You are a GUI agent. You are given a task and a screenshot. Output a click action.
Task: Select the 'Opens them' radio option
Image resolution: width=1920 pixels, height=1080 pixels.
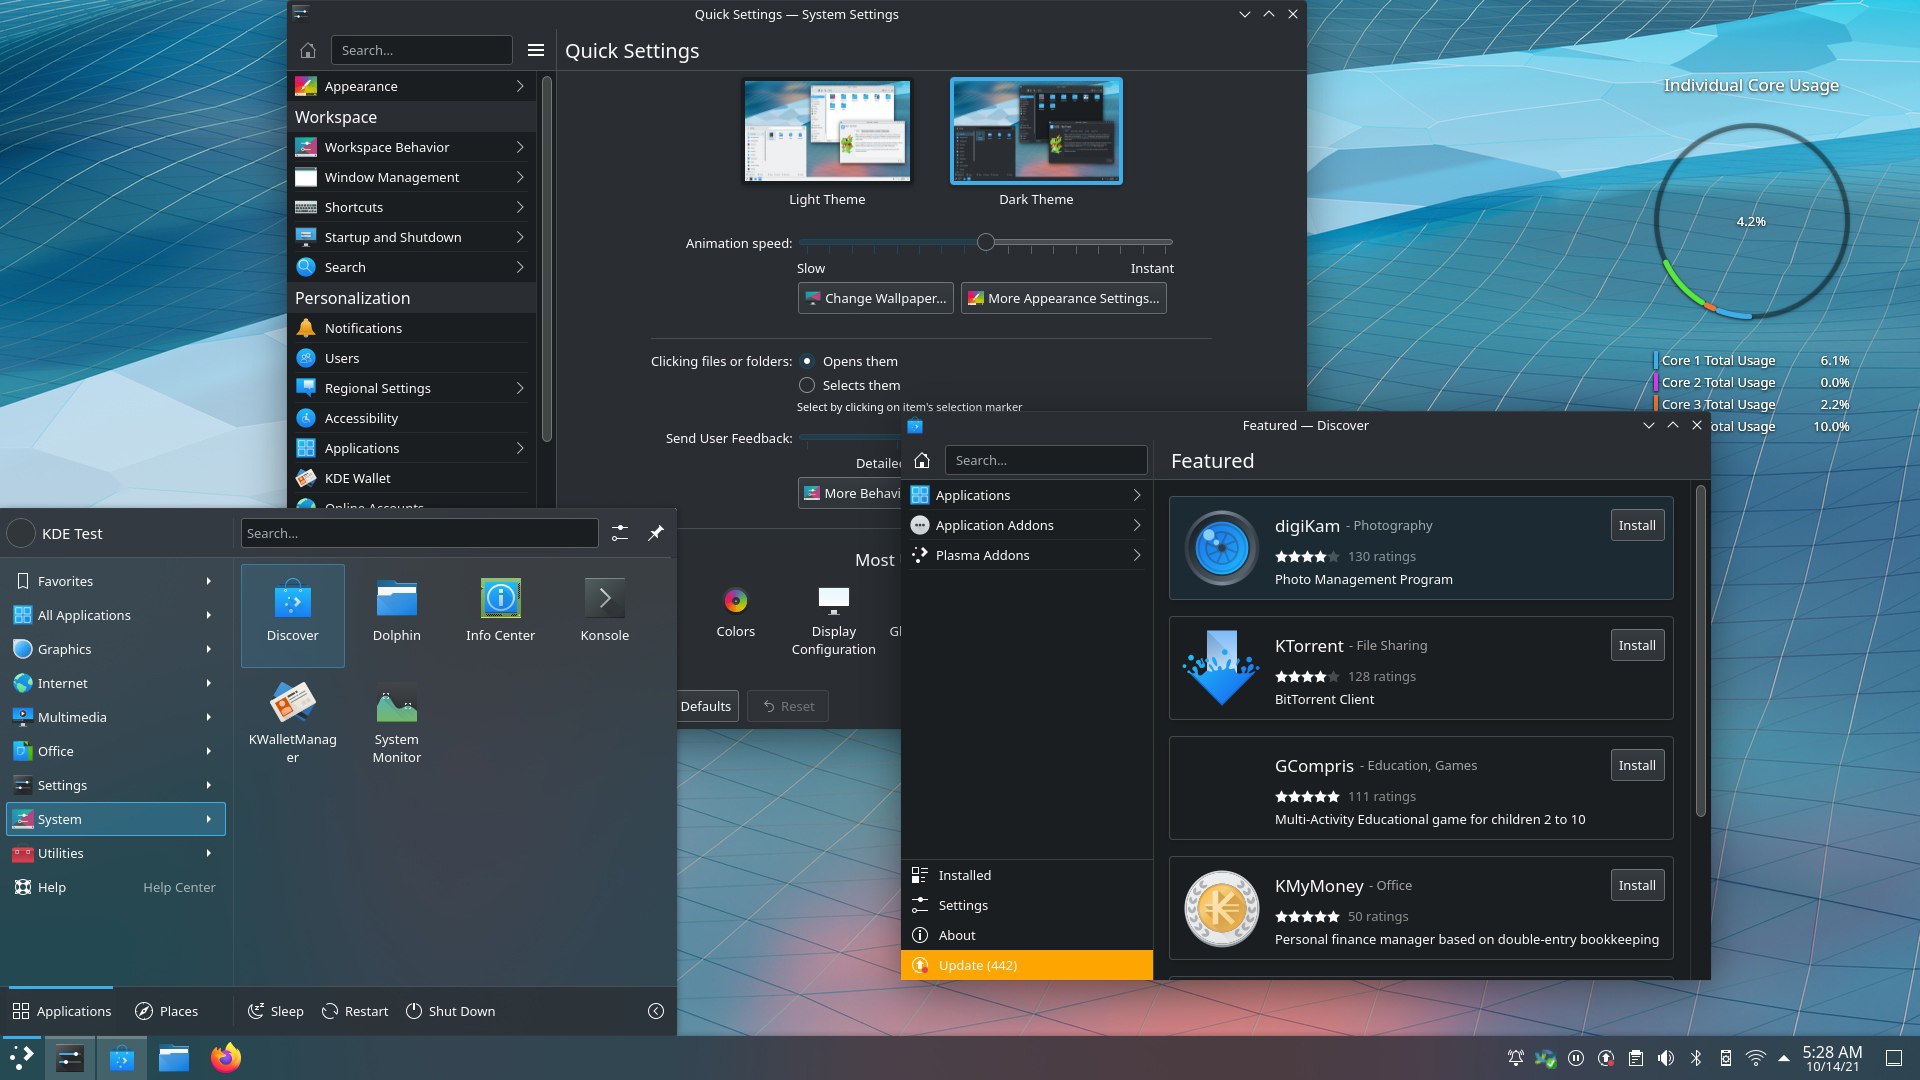(807, 361)
